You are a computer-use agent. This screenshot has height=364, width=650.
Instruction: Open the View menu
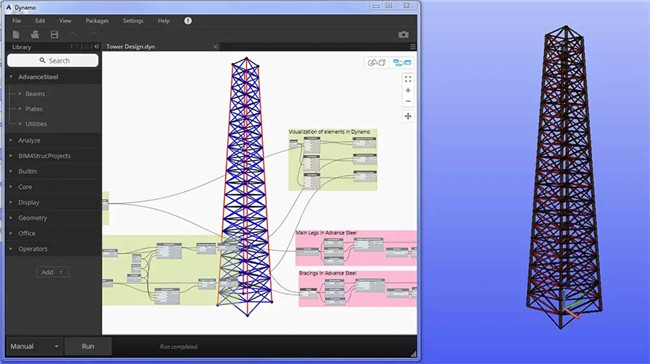(x=65, y=21)
